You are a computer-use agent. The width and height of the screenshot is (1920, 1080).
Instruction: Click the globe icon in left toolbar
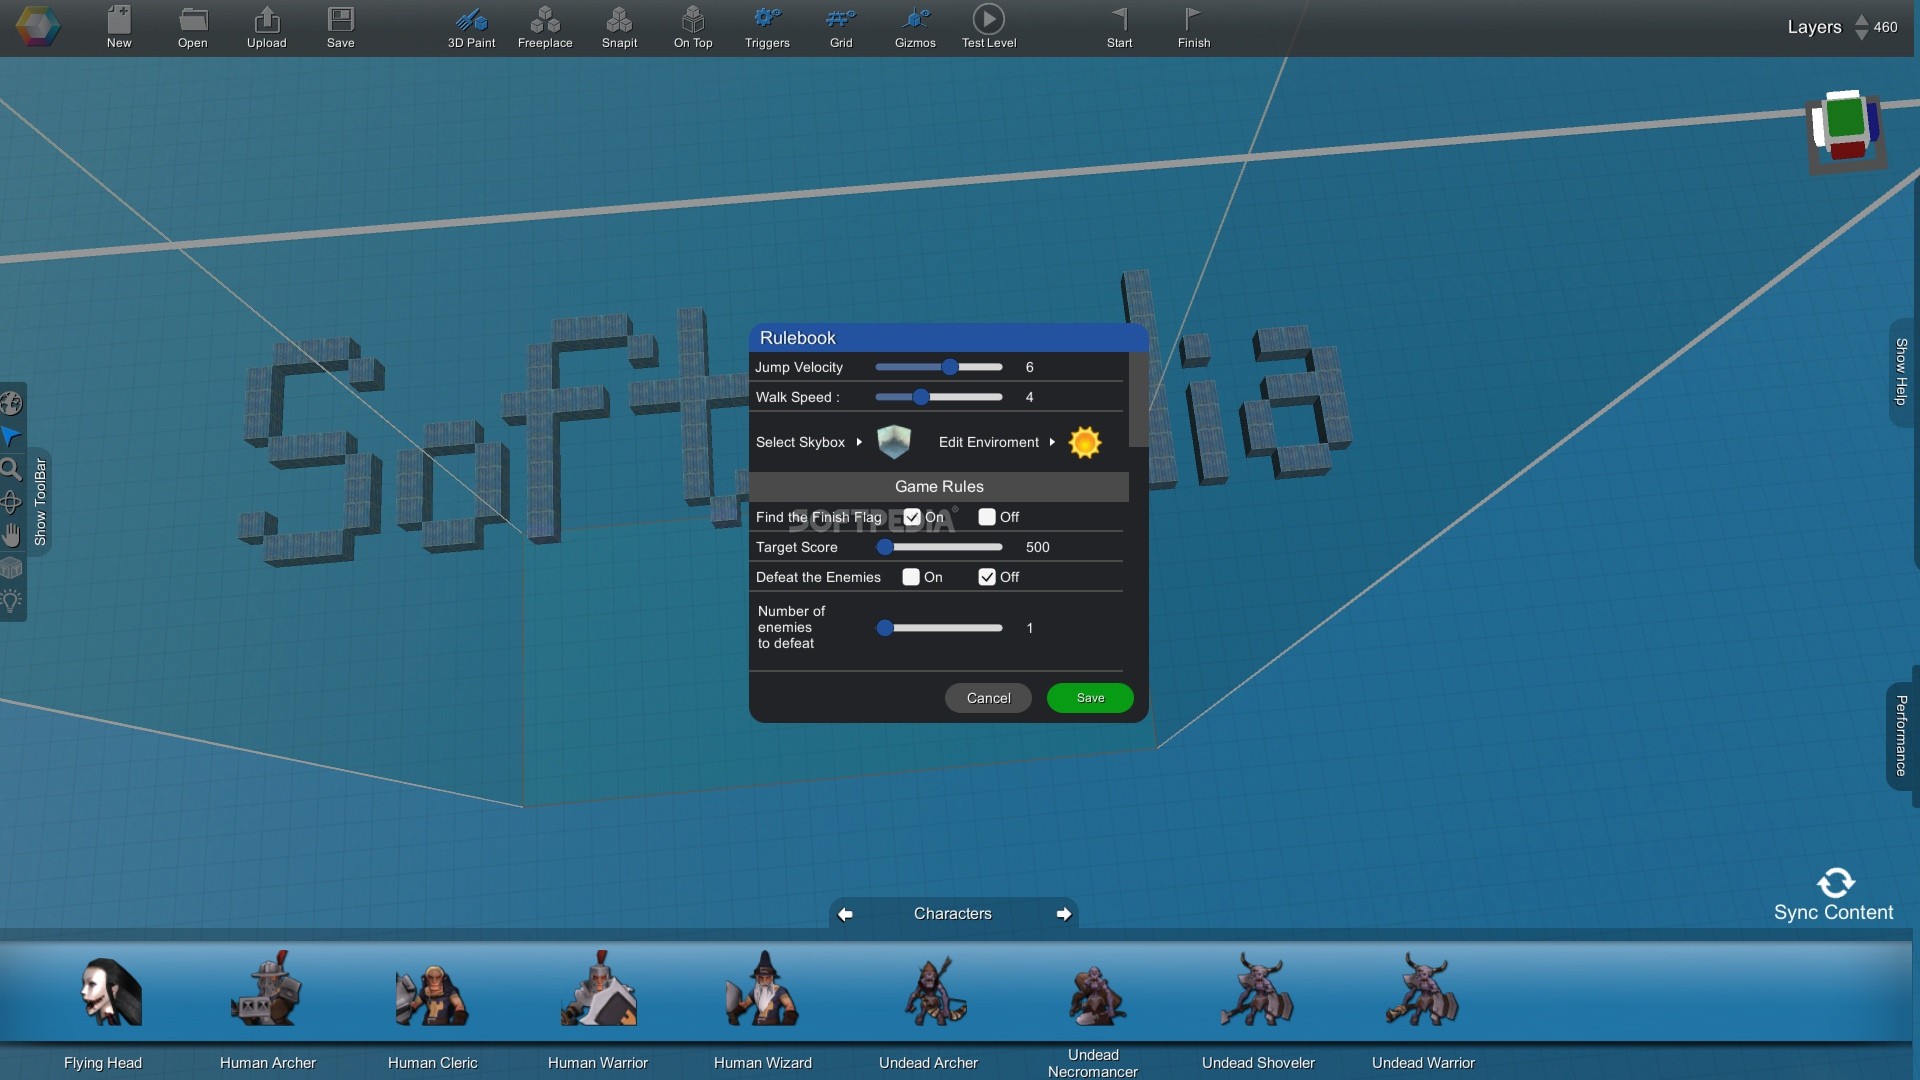click(11, 403)
